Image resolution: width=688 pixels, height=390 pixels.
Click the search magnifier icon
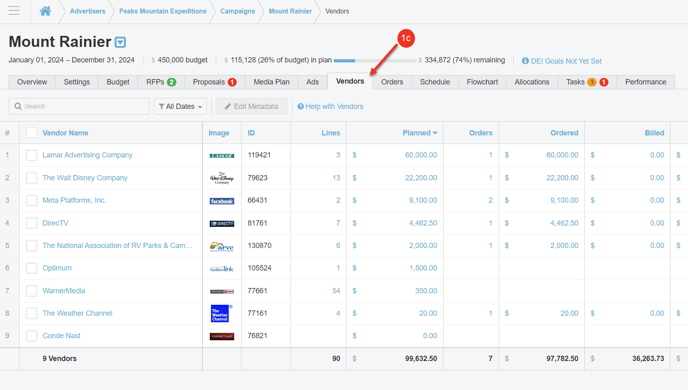18,106
